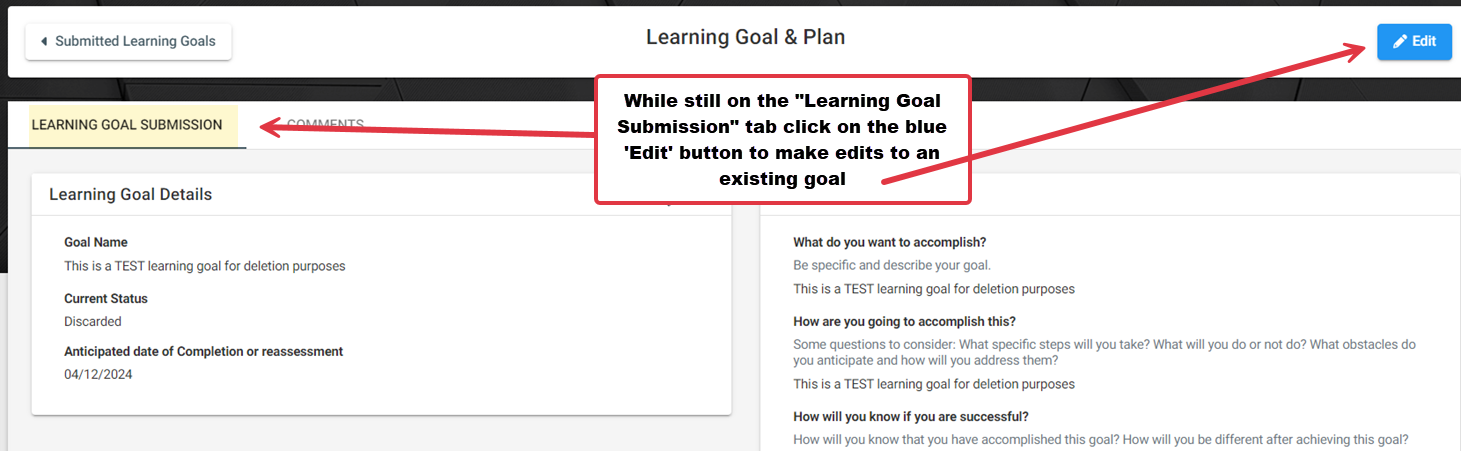The image size is (1461, 451).
Task: Click the Learning Goal & Plan title
Action: (x=745, y=37)
